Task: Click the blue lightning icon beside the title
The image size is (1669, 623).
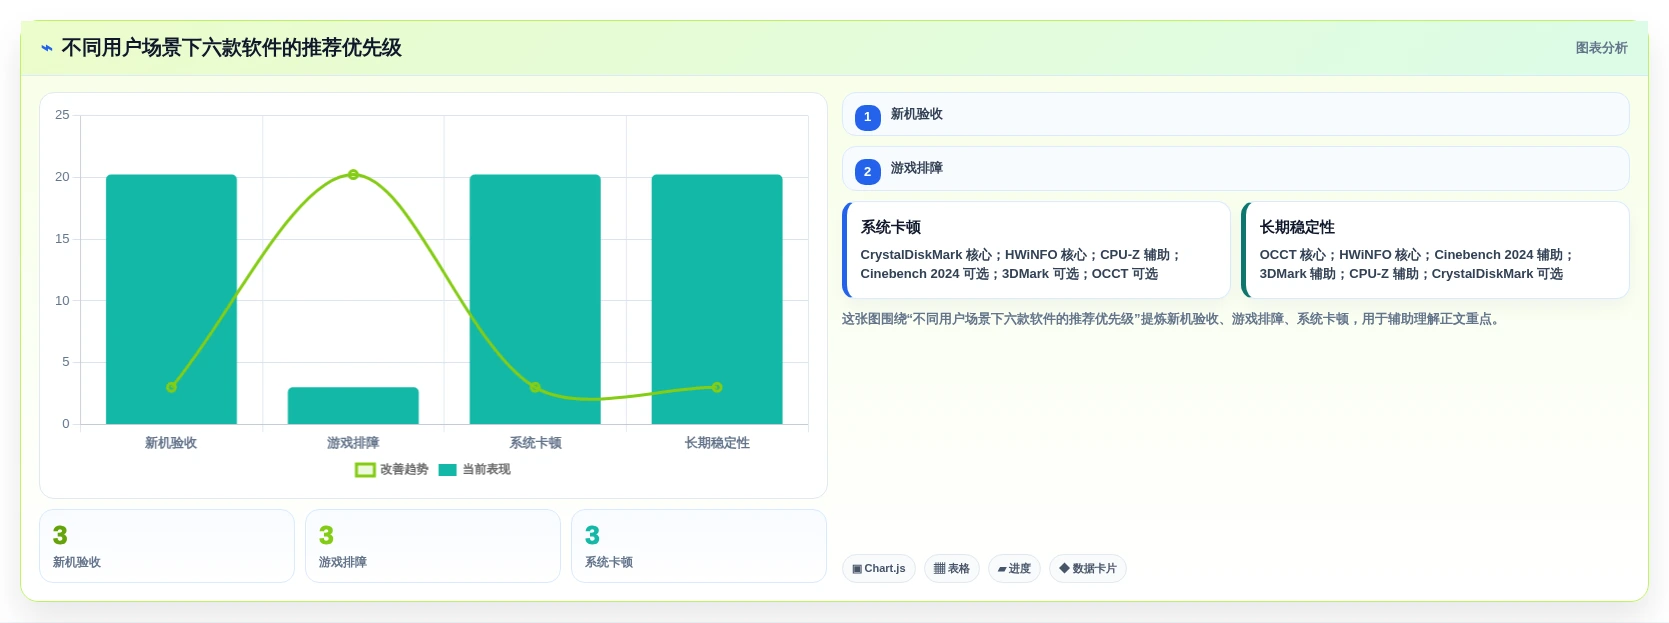Action: [47, 48]
